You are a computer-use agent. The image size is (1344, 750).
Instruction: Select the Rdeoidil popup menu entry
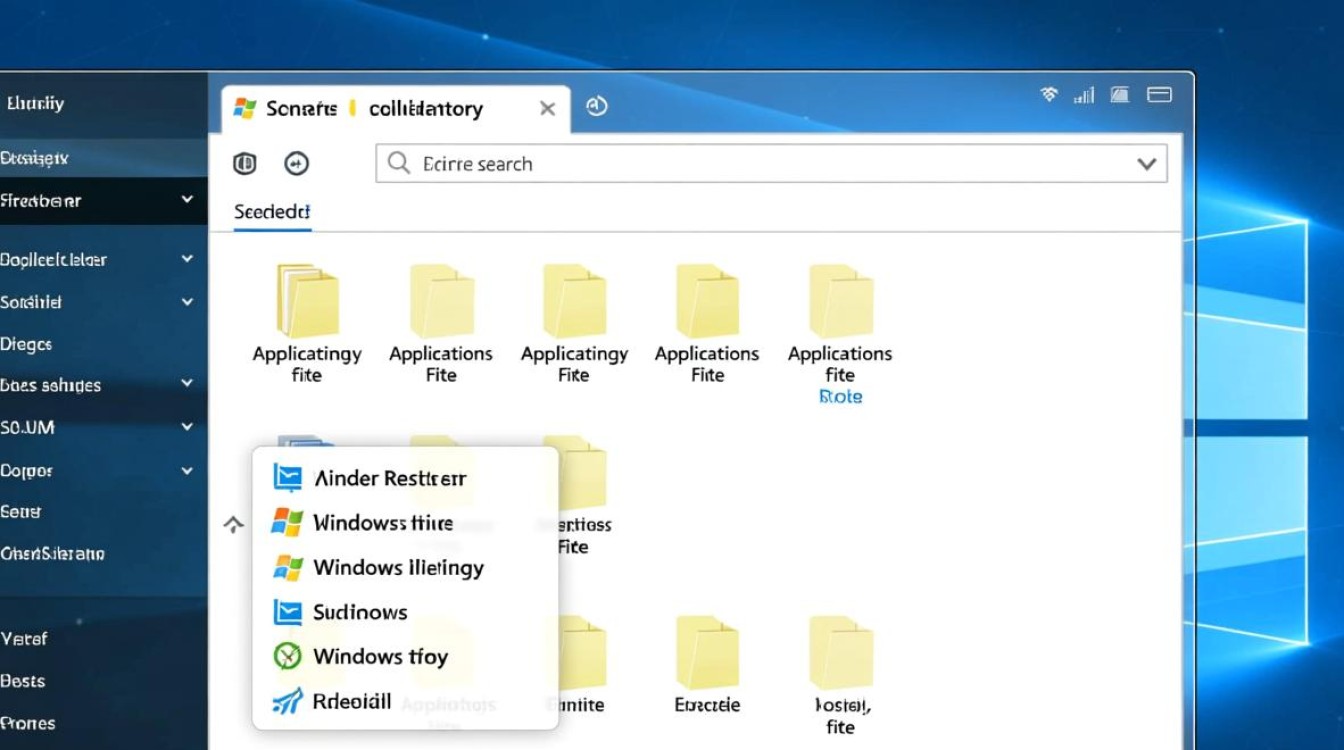point(351,701)
